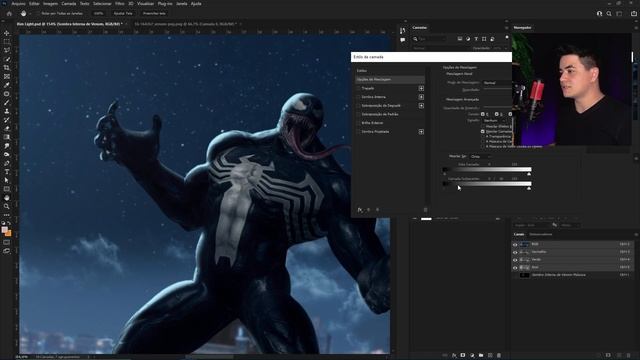The width and height of the screenshot is (640, 360).
Task: Select Opções de Mesclagem in styles list
Action: 390,80
